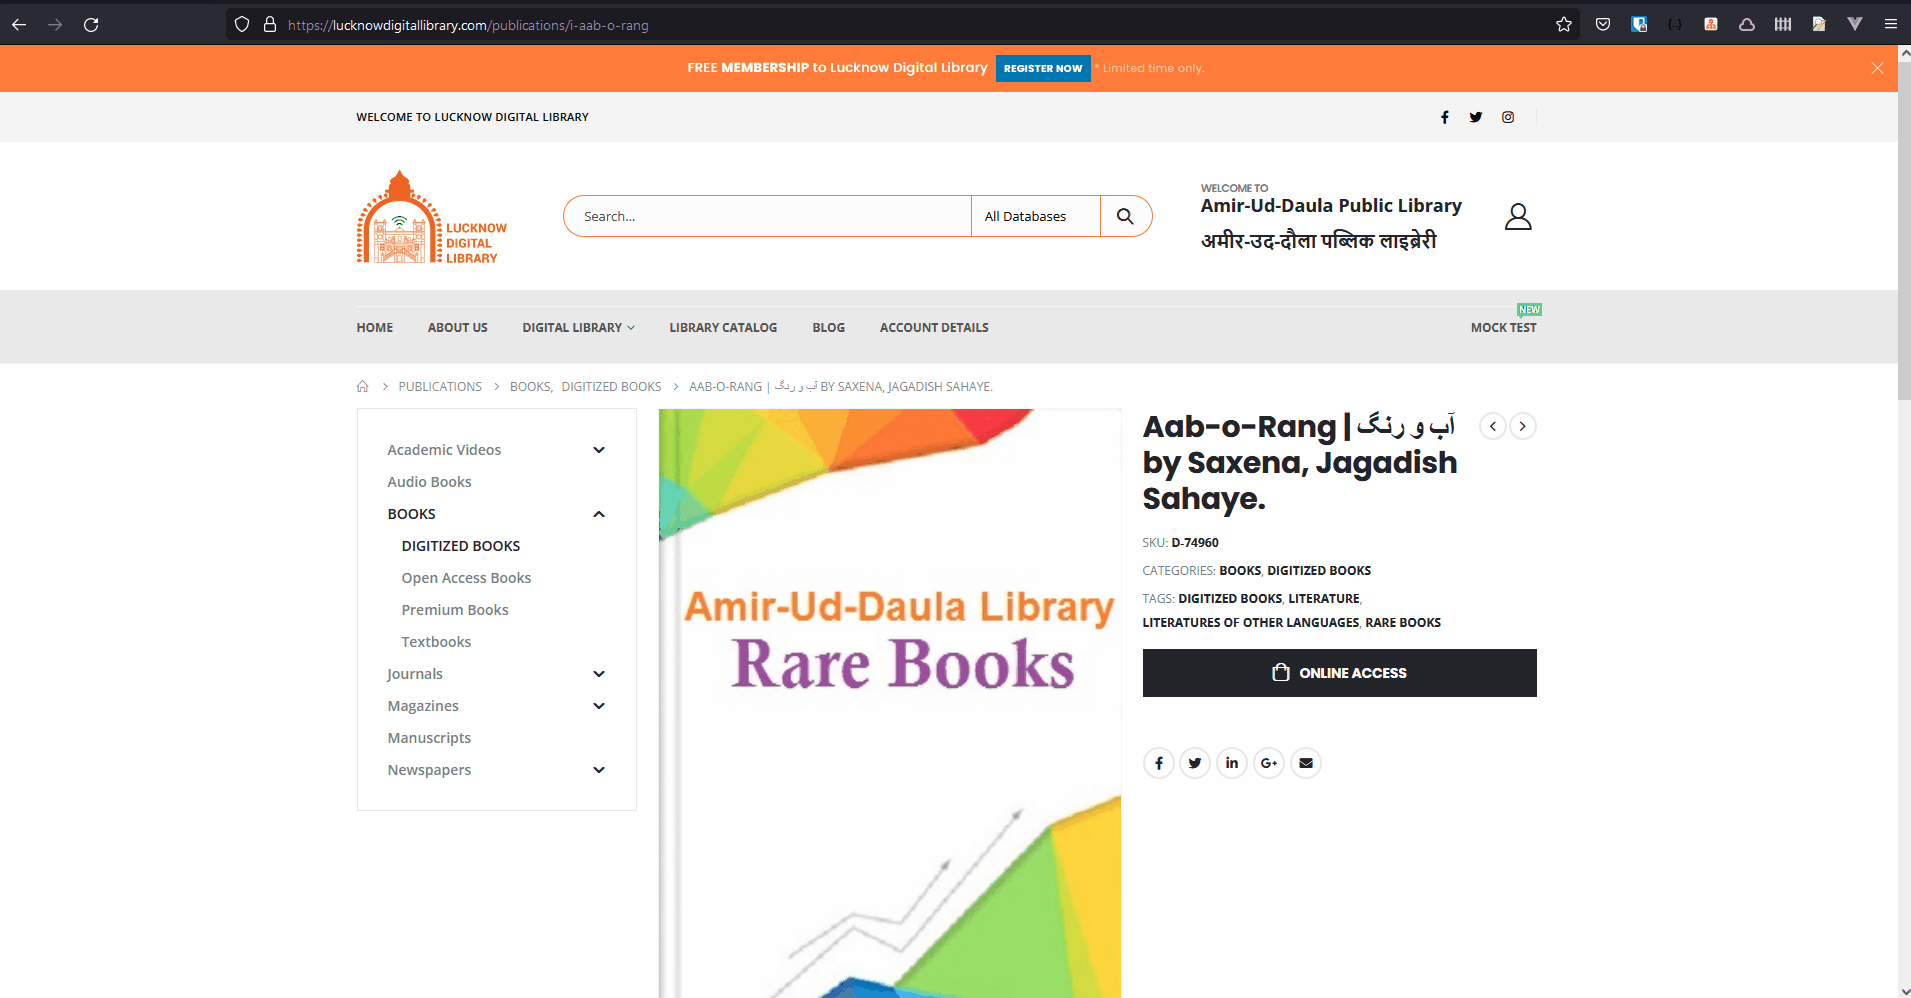Screen dimensions: 1911x998
Task: Click the BOOKS category link
Action: coord(1240,571)
